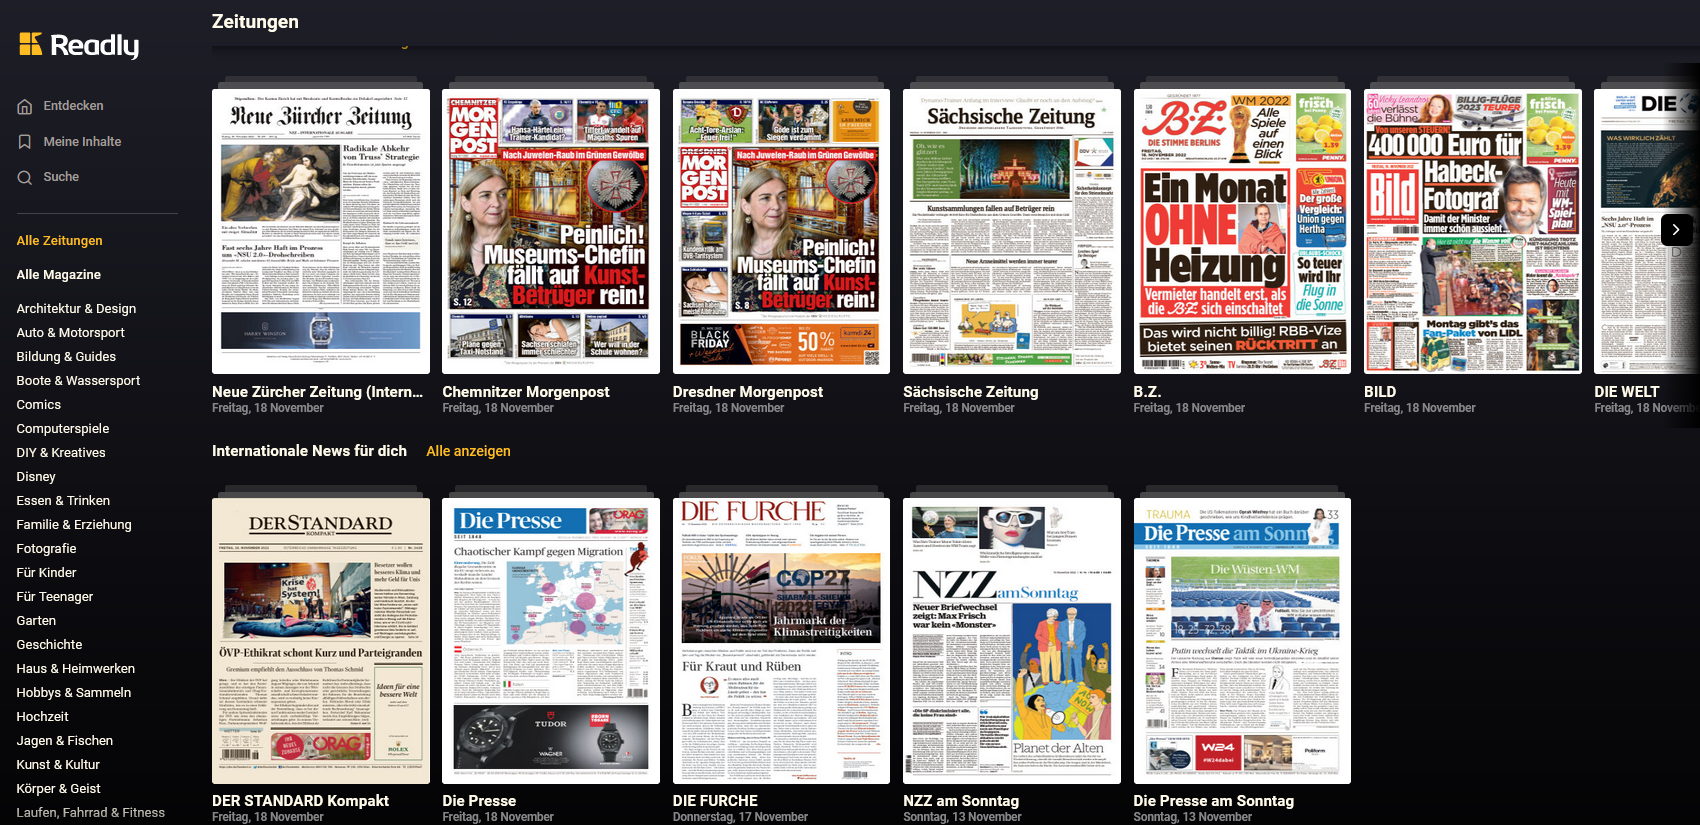Open the Familie & Erziehung category
The image size is (1700, 825).
coord(73,525)
